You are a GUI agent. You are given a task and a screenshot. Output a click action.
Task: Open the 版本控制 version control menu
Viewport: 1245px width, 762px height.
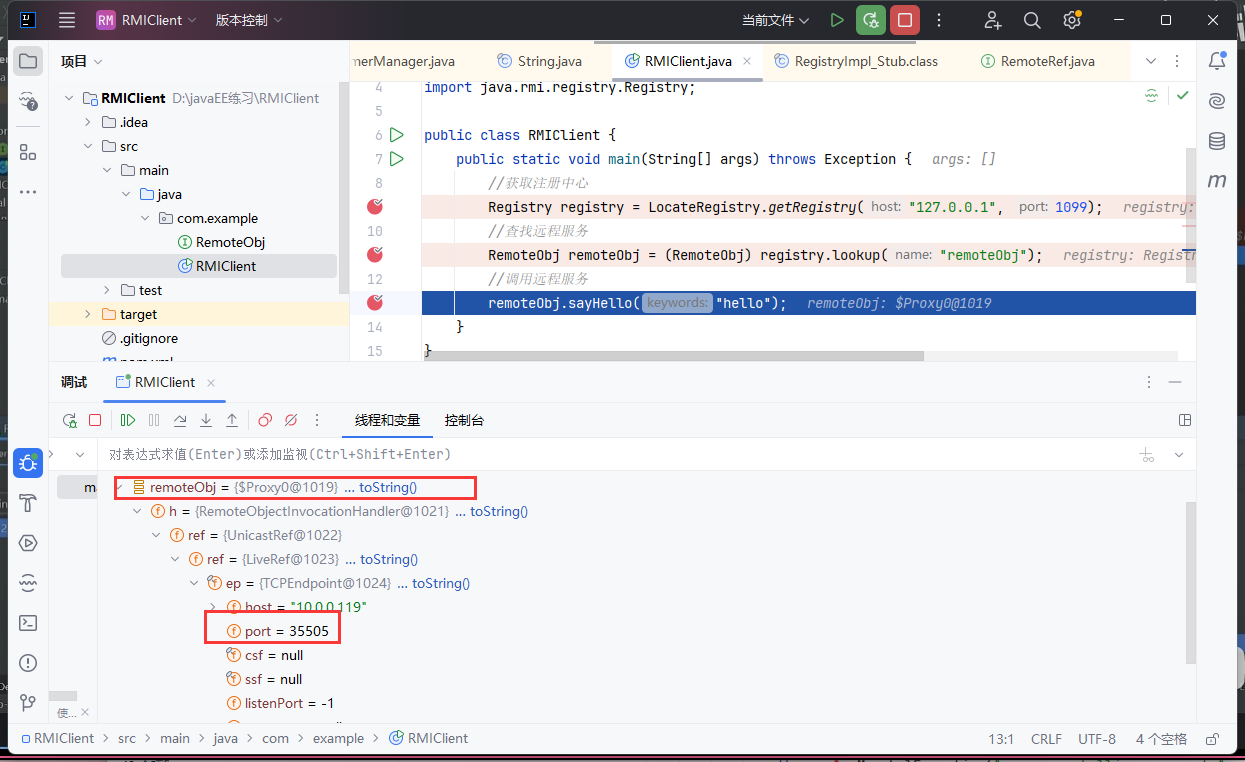tap(249, 20)
